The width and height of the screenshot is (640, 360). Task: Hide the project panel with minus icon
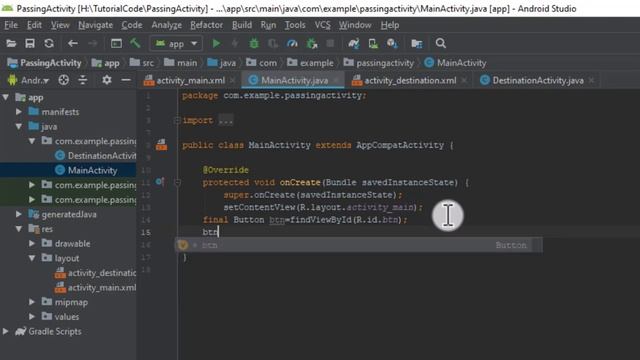126,80
